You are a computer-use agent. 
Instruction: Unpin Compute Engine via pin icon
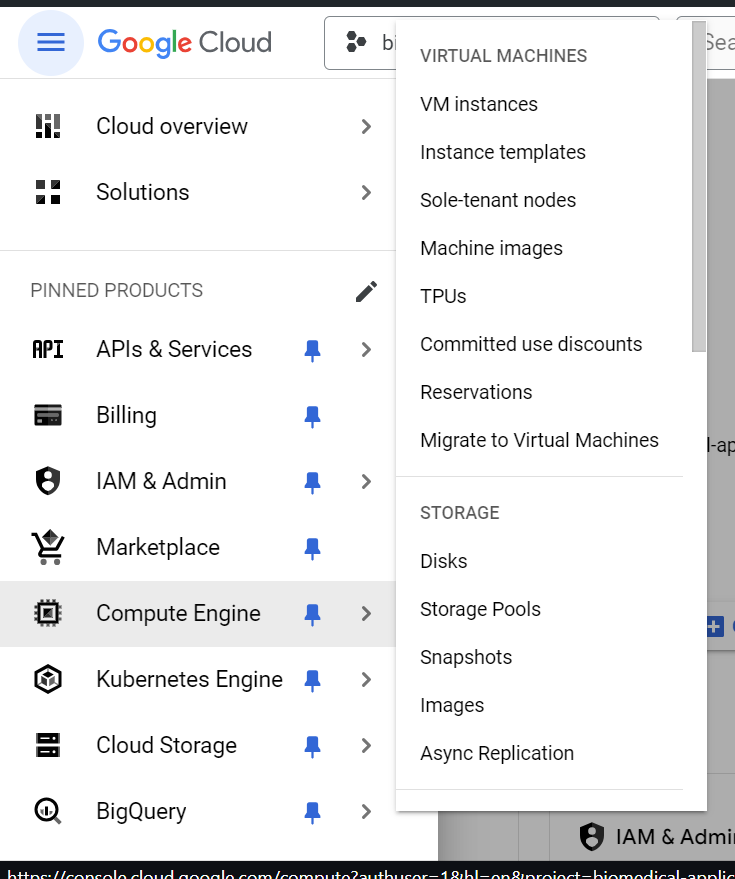(x=312, y=615)
